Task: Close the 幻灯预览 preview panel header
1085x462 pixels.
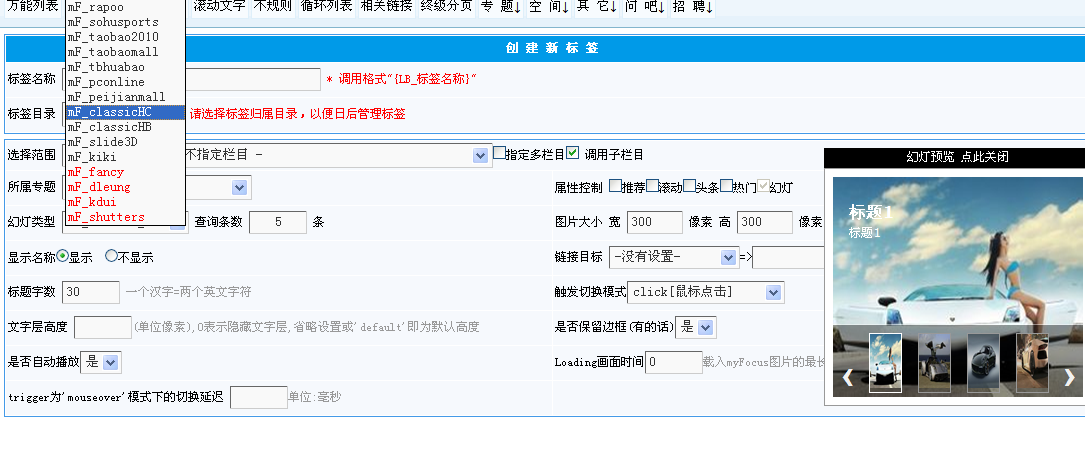Action: (957, 157)
